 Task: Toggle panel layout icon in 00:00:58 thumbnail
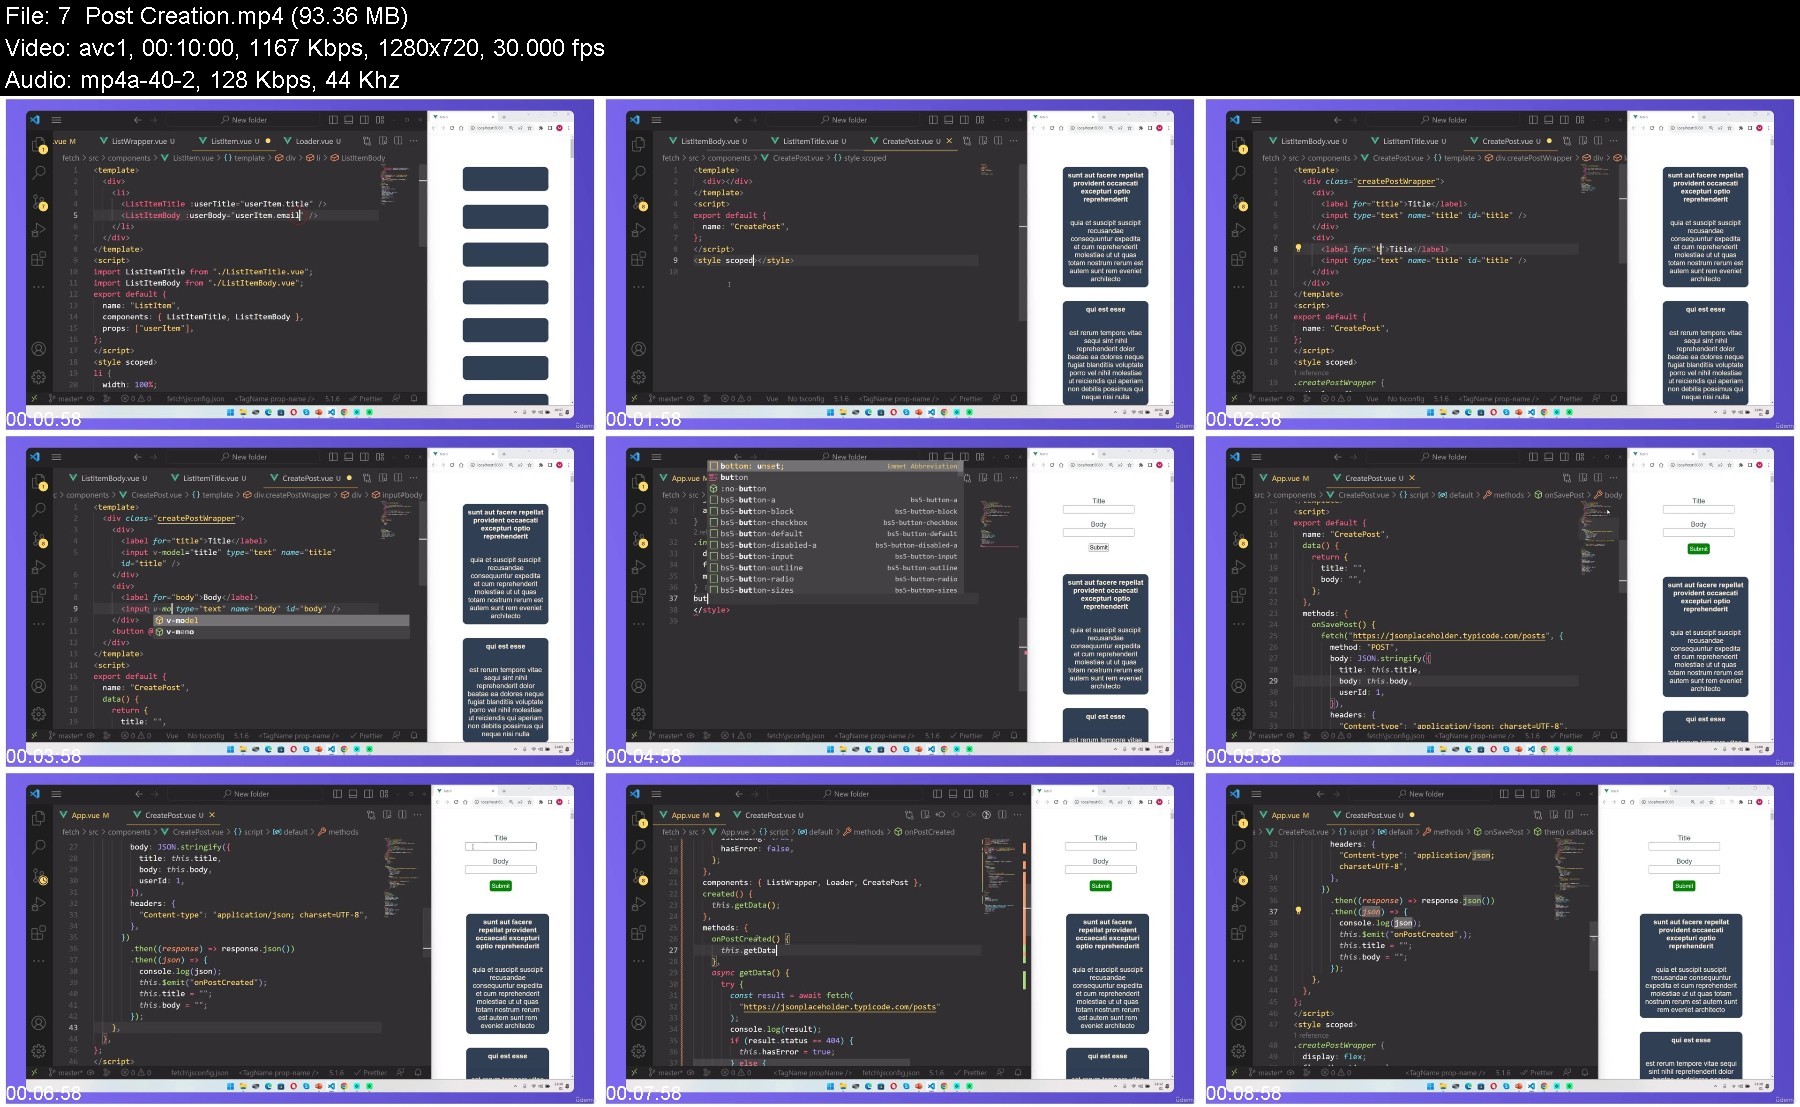[x=349, y=120]
